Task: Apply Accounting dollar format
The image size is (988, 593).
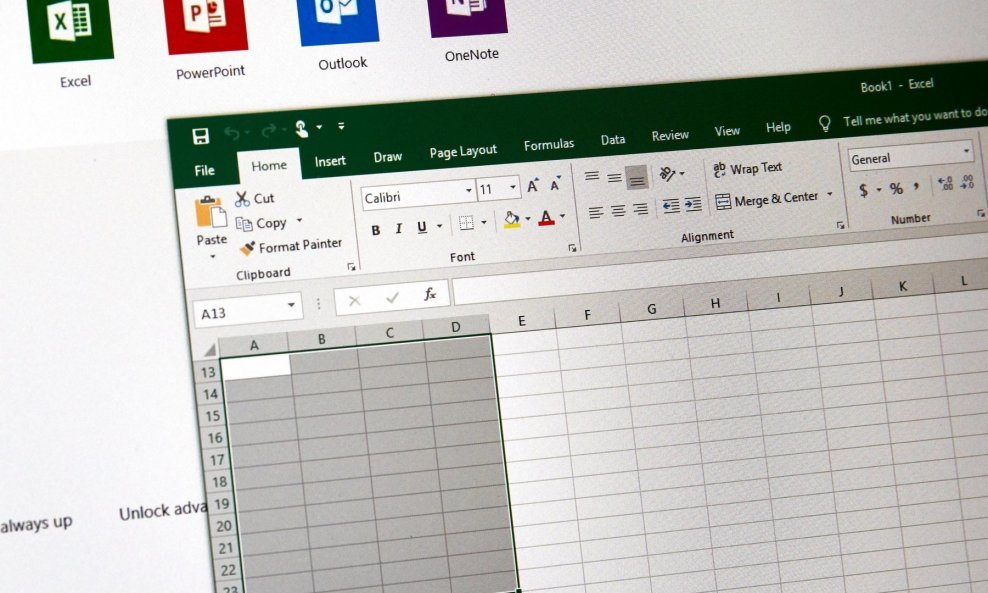Action: [863, 190]
